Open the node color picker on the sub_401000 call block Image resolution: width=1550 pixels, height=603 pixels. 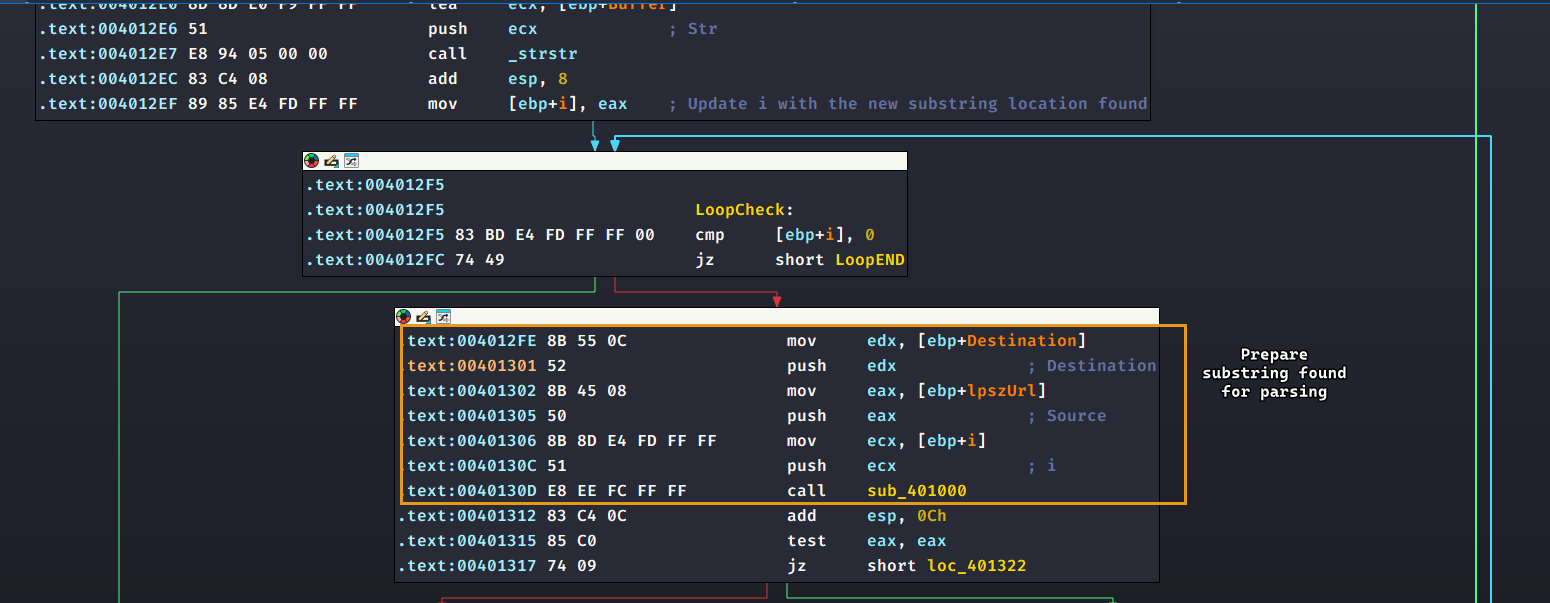(404, 316)
